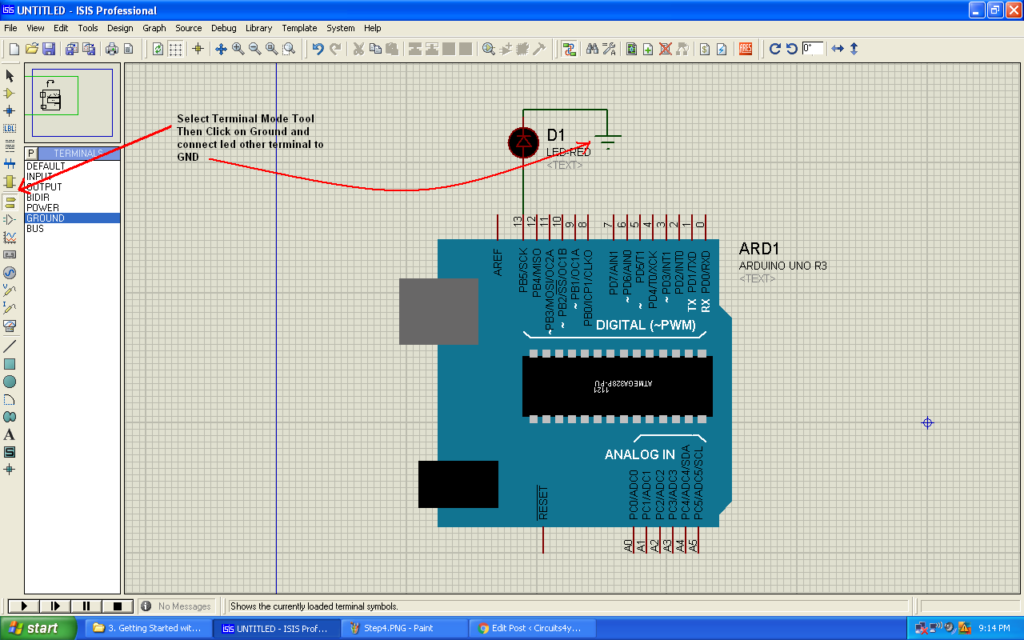Open the Tools menu

(x=88, y=28)
